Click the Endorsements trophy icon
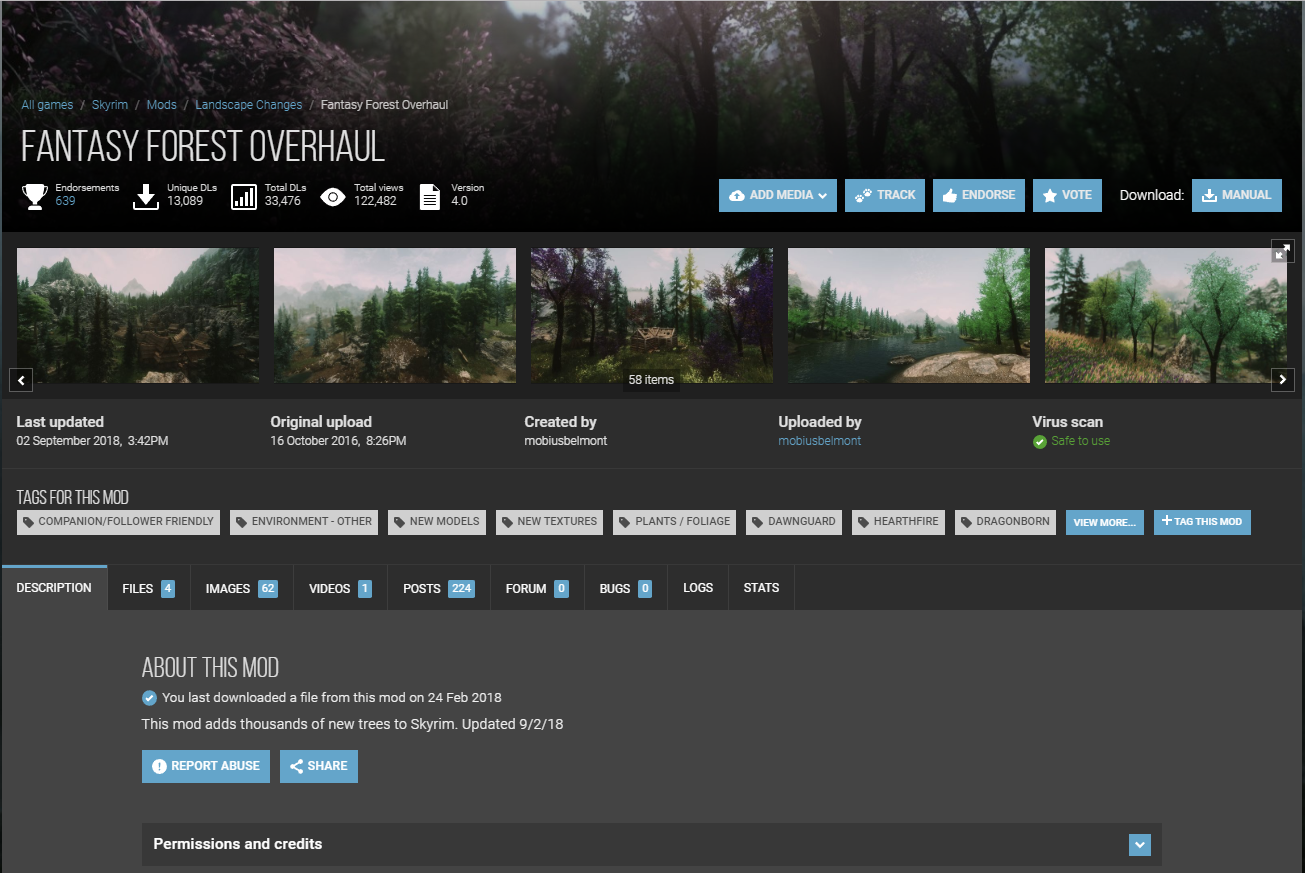This screenshot has width=1305, height=873. coord(35,196)
